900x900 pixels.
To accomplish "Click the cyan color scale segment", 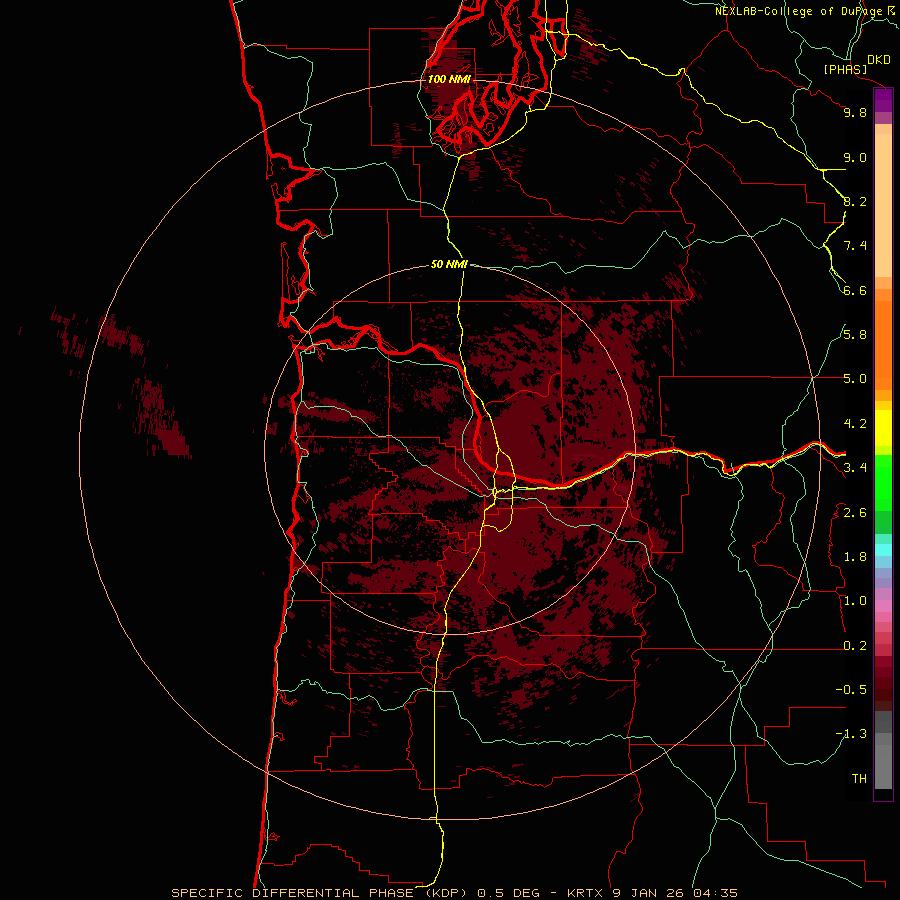I will click(883, 550).
